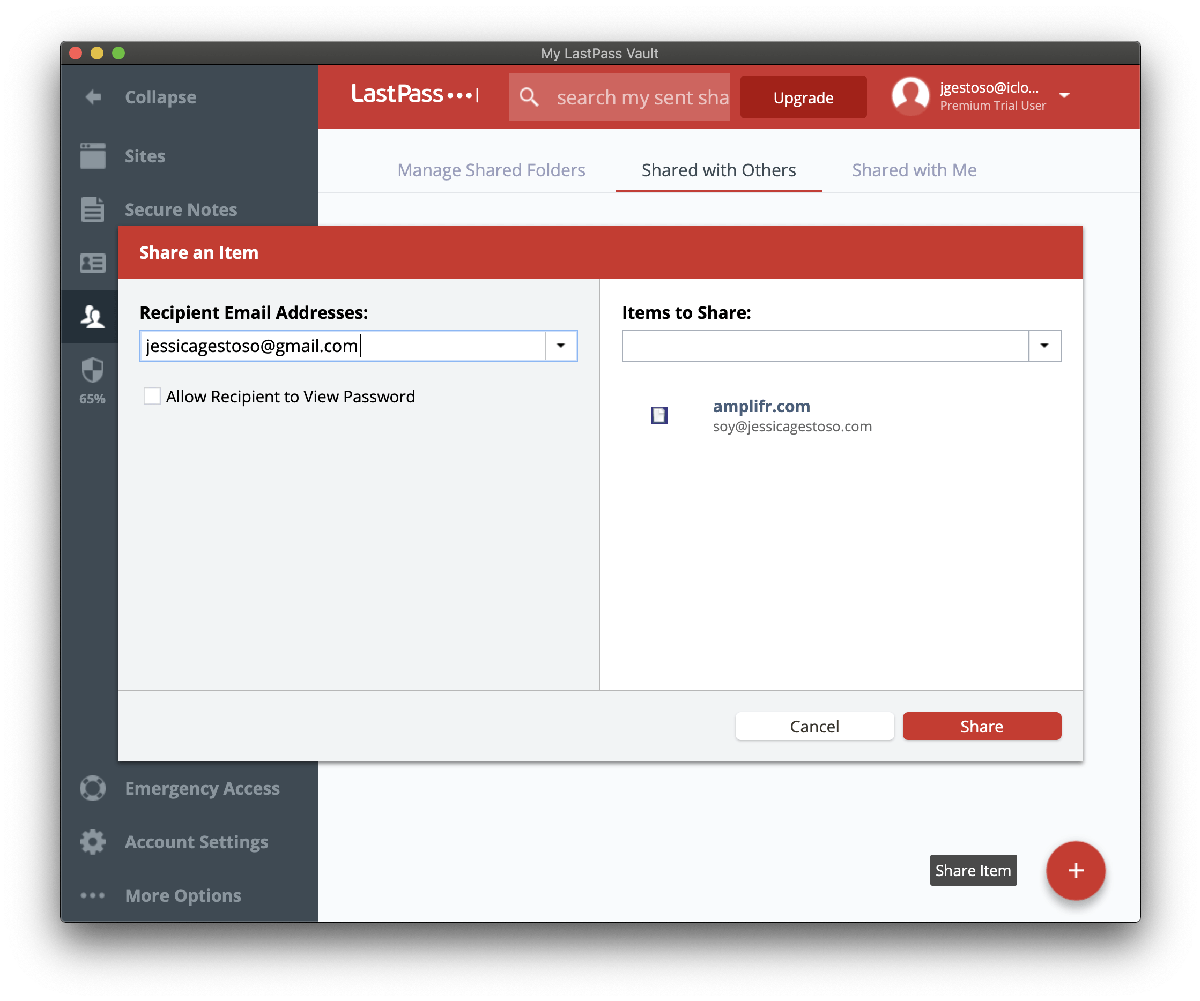Enable Allow Recipient to View Password

coord(152,396)
